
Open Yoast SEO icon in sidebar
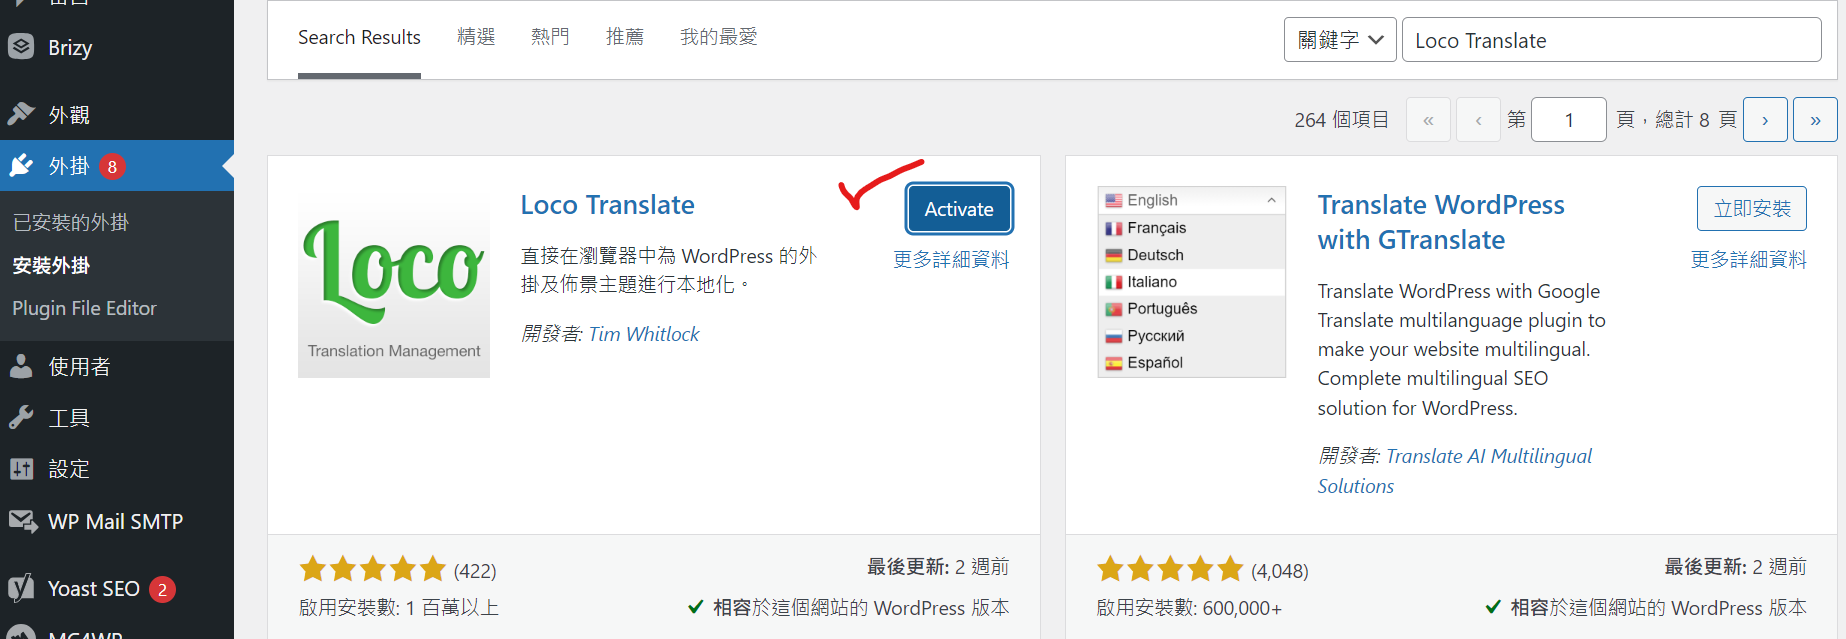pyautogui.click(x=21, y=588)
